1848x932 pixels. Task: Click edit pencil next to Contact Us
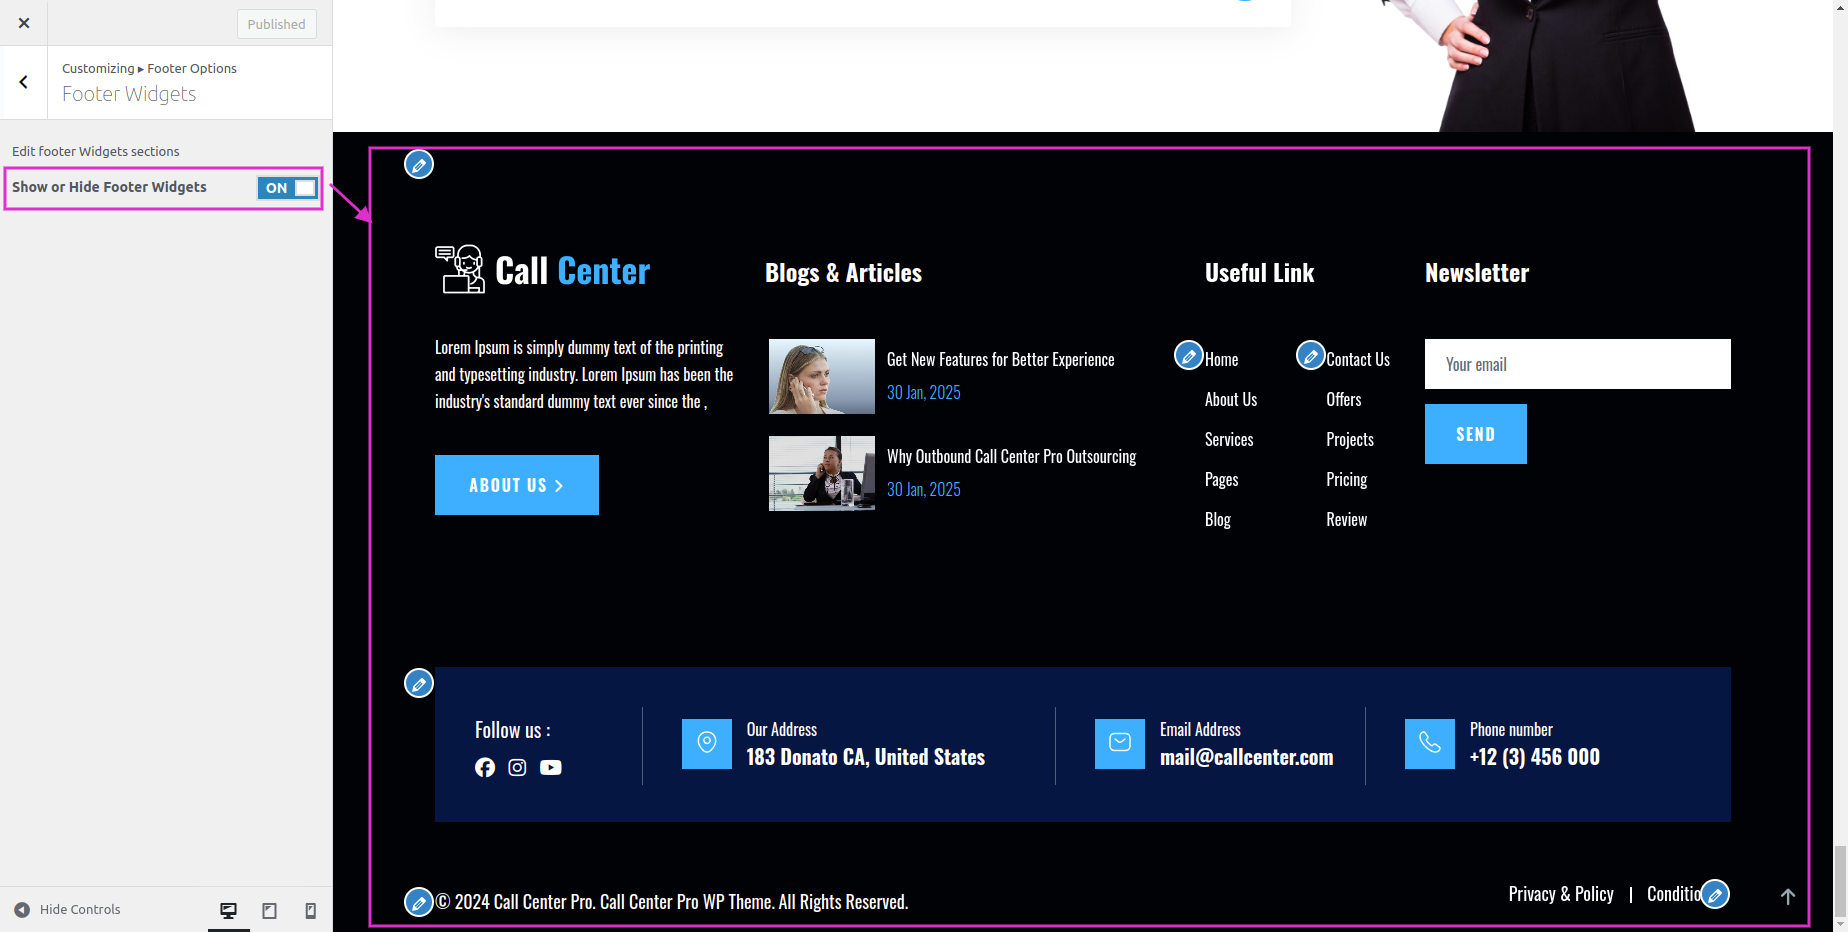coord(1311,355)
